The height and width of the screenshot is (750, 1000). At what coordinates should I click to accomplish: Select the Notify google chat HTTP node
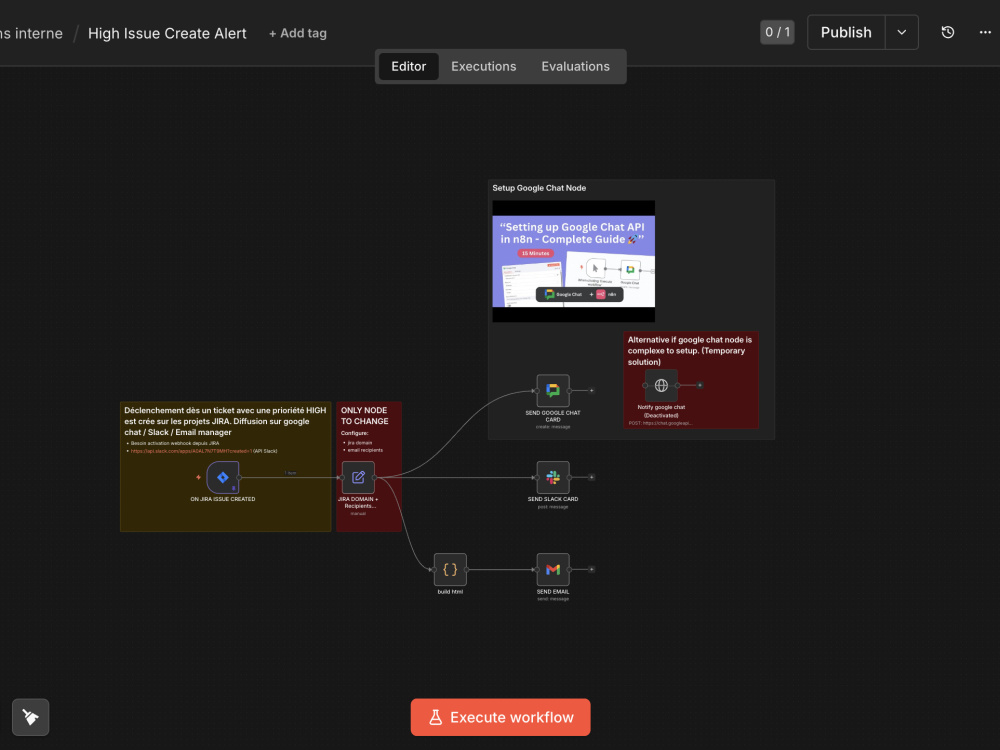click(661, 385)
